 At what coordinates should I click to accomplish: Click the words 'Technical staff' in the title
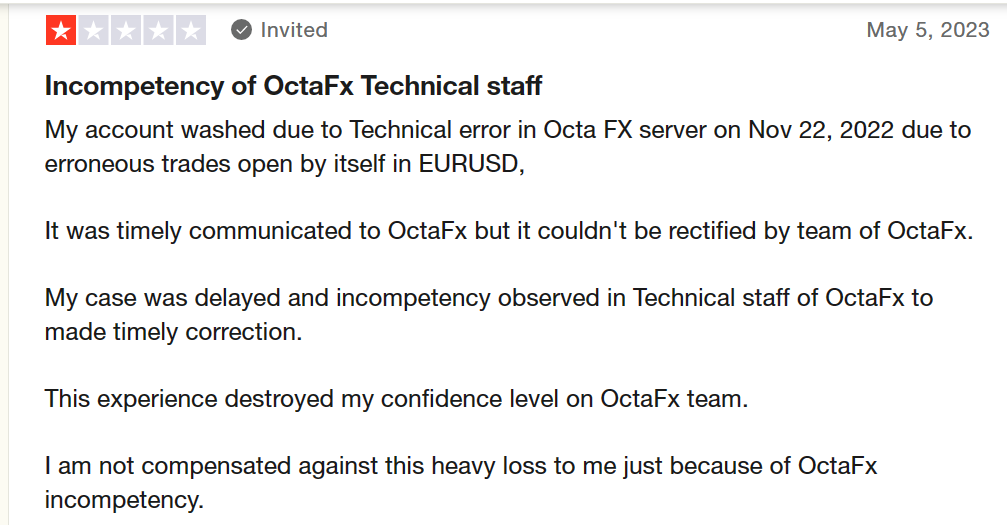pyautogui.click(x=451, y=85)
